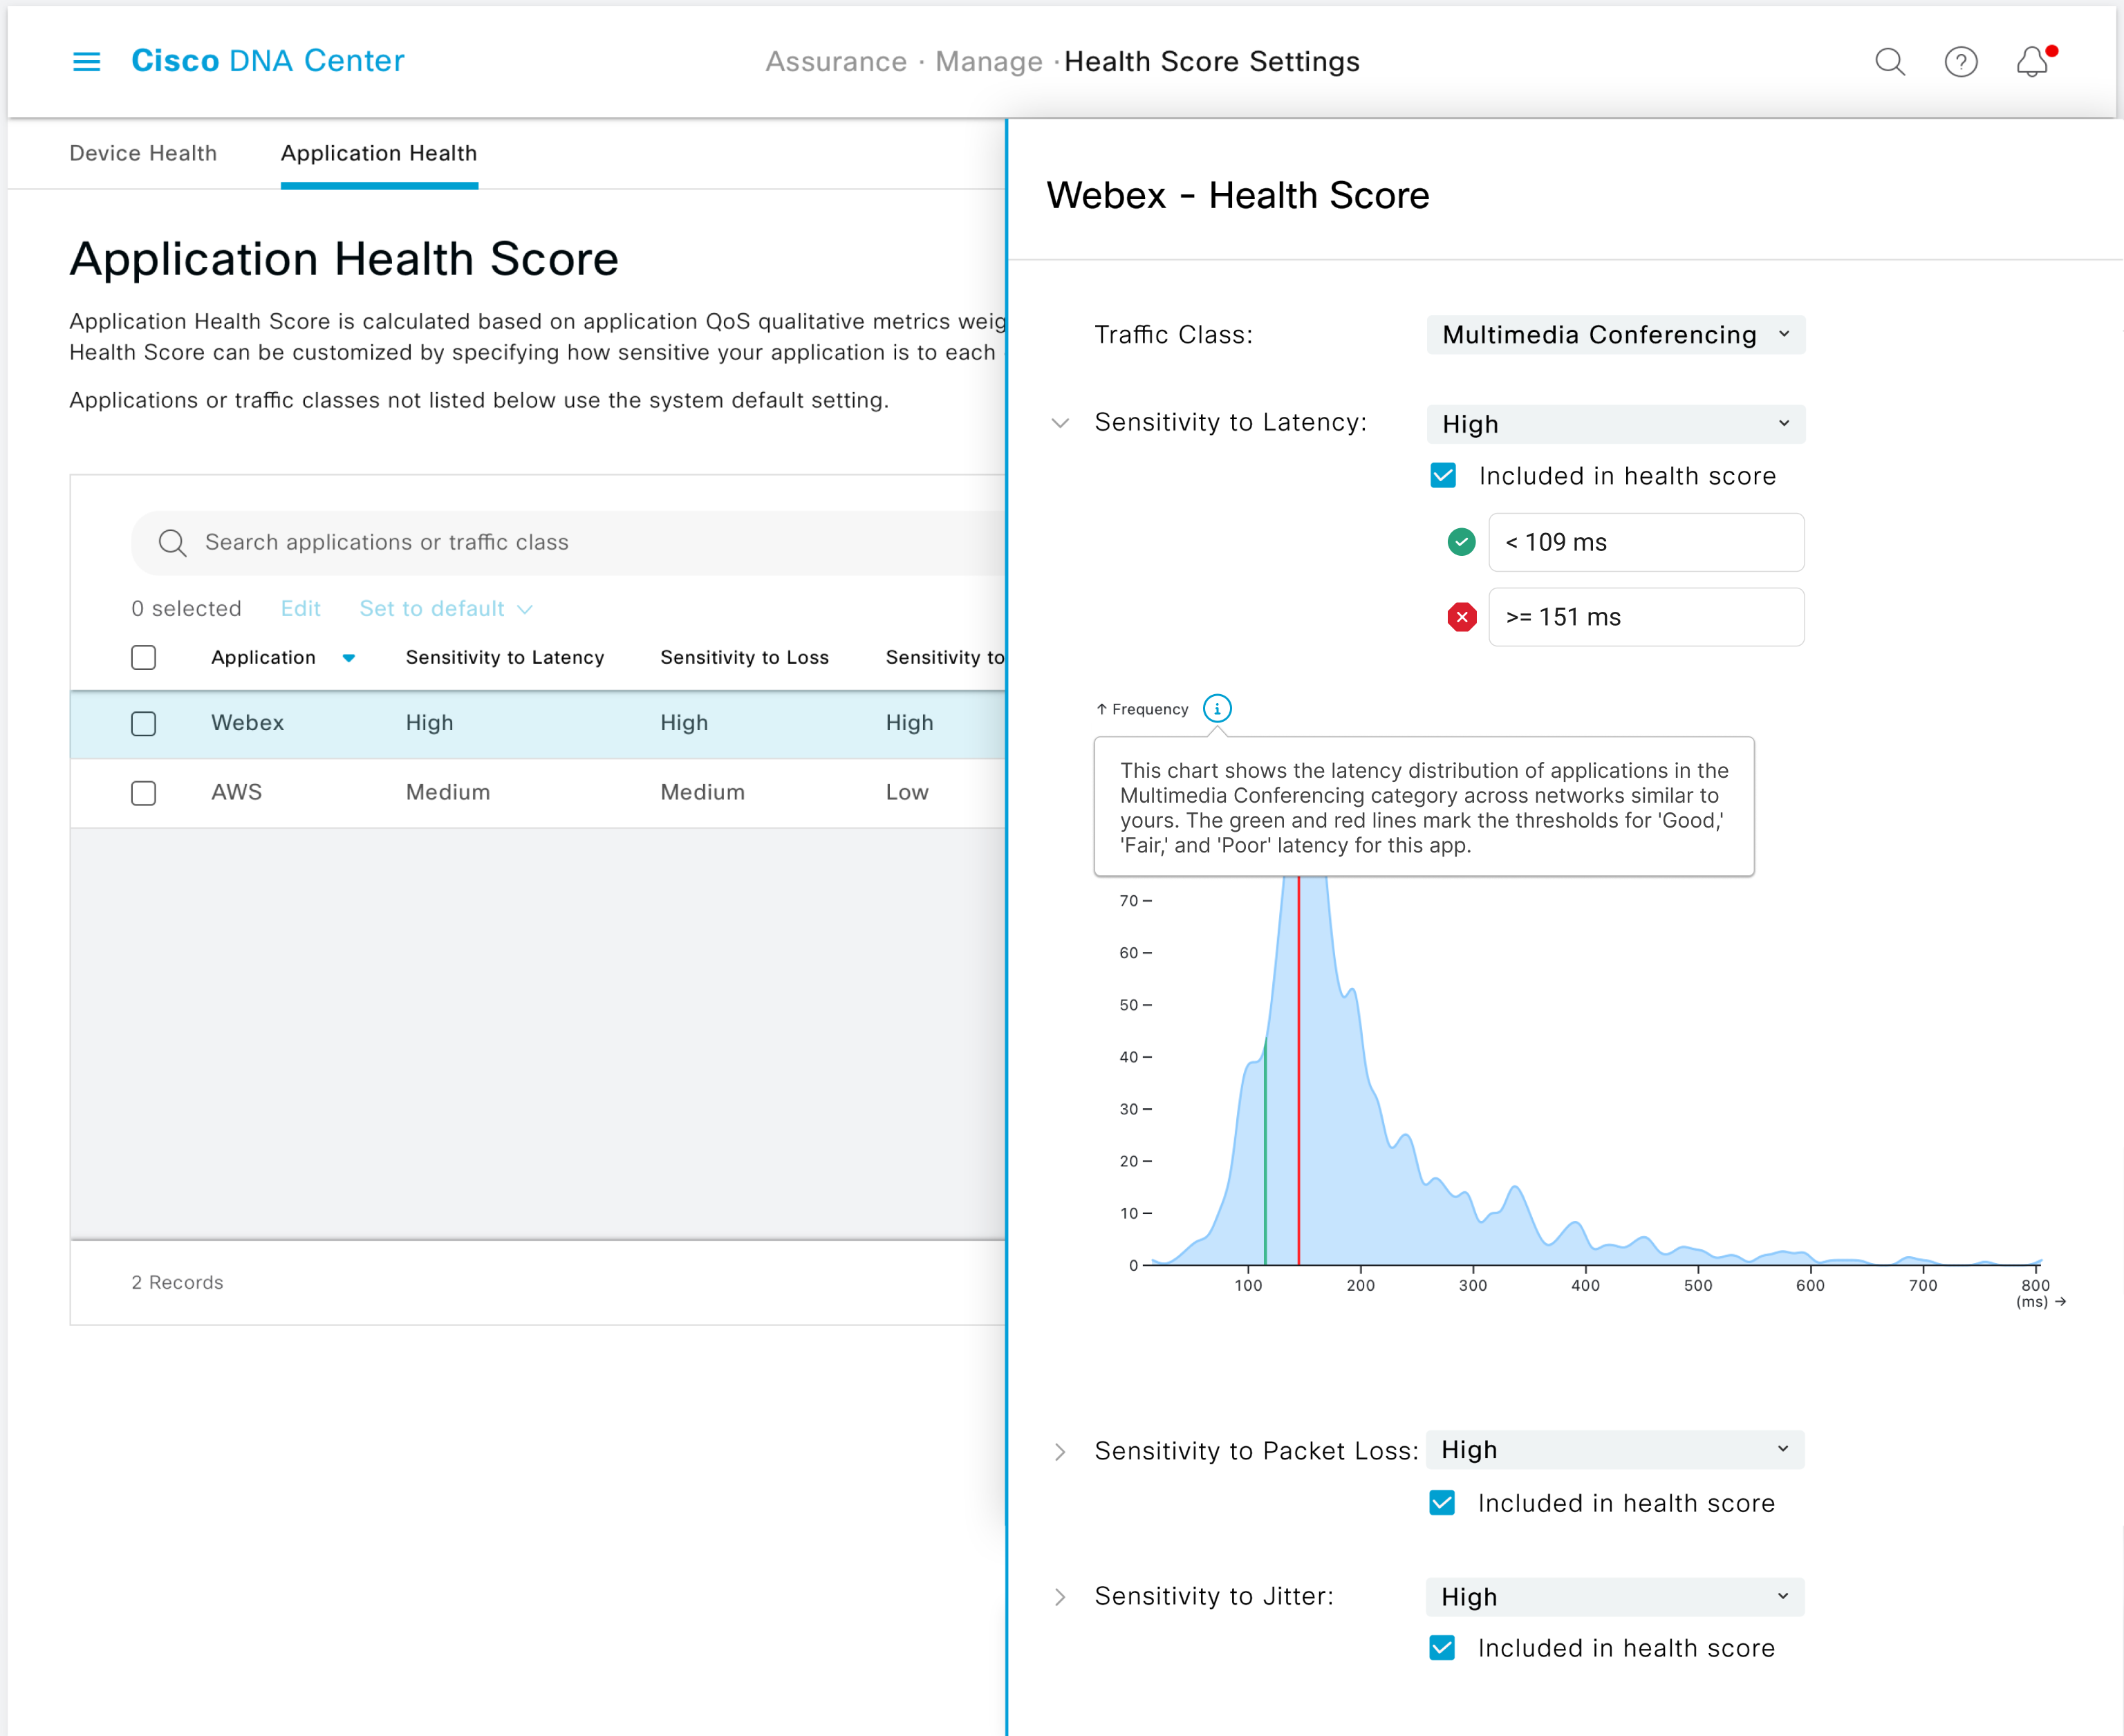Image resolution: width=2124 pixels, height=1736 pixels.
Task: Click the Application column sort arrow
Action: click(348, 658)
